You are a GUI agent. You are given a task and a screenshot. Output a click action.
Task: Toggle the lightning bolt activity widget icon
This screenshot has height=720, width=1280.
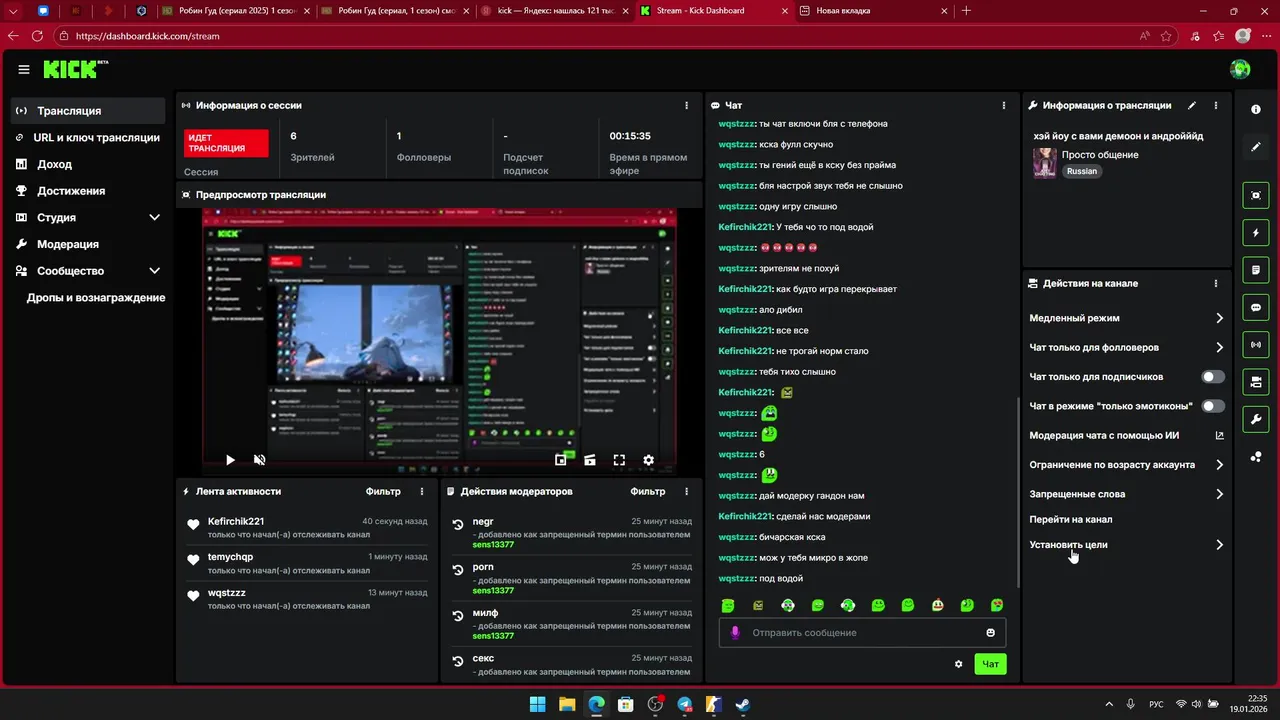pos(1256,233)
